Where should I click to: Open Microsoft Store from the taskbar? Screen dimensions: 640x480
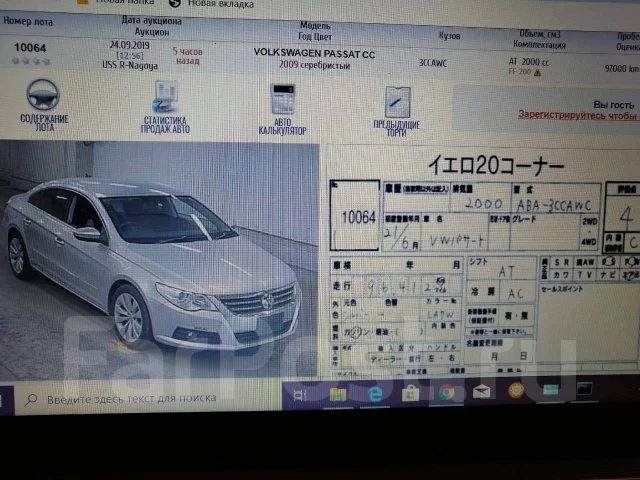click(x=410, y=393)
